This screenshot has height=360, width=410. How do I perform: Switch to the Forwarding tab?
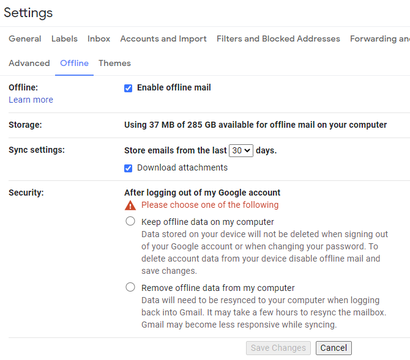tap(380, 39)
